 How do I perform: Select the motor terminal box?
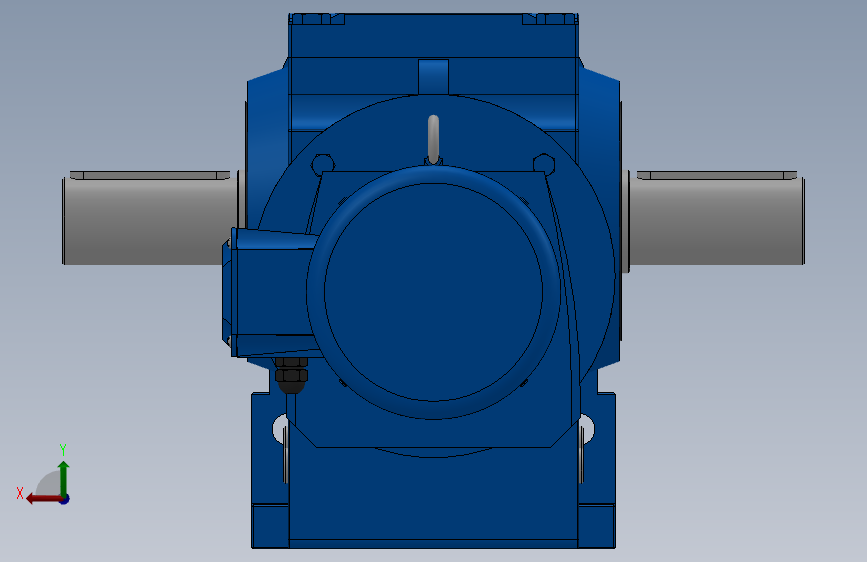coord(270,293)
